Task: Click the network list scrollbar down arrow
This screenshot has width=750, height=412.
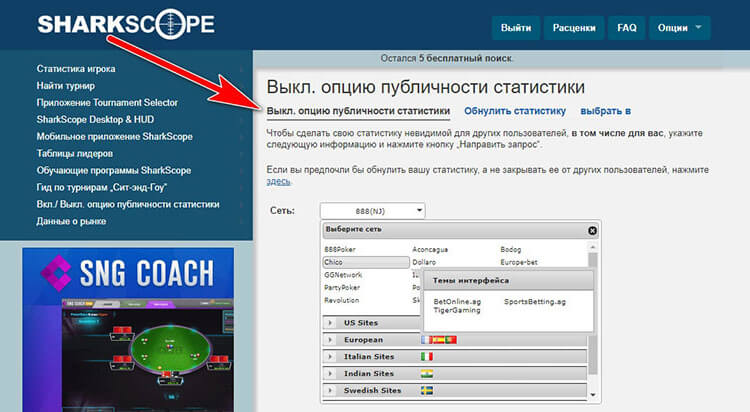Action: click(593, 395)
